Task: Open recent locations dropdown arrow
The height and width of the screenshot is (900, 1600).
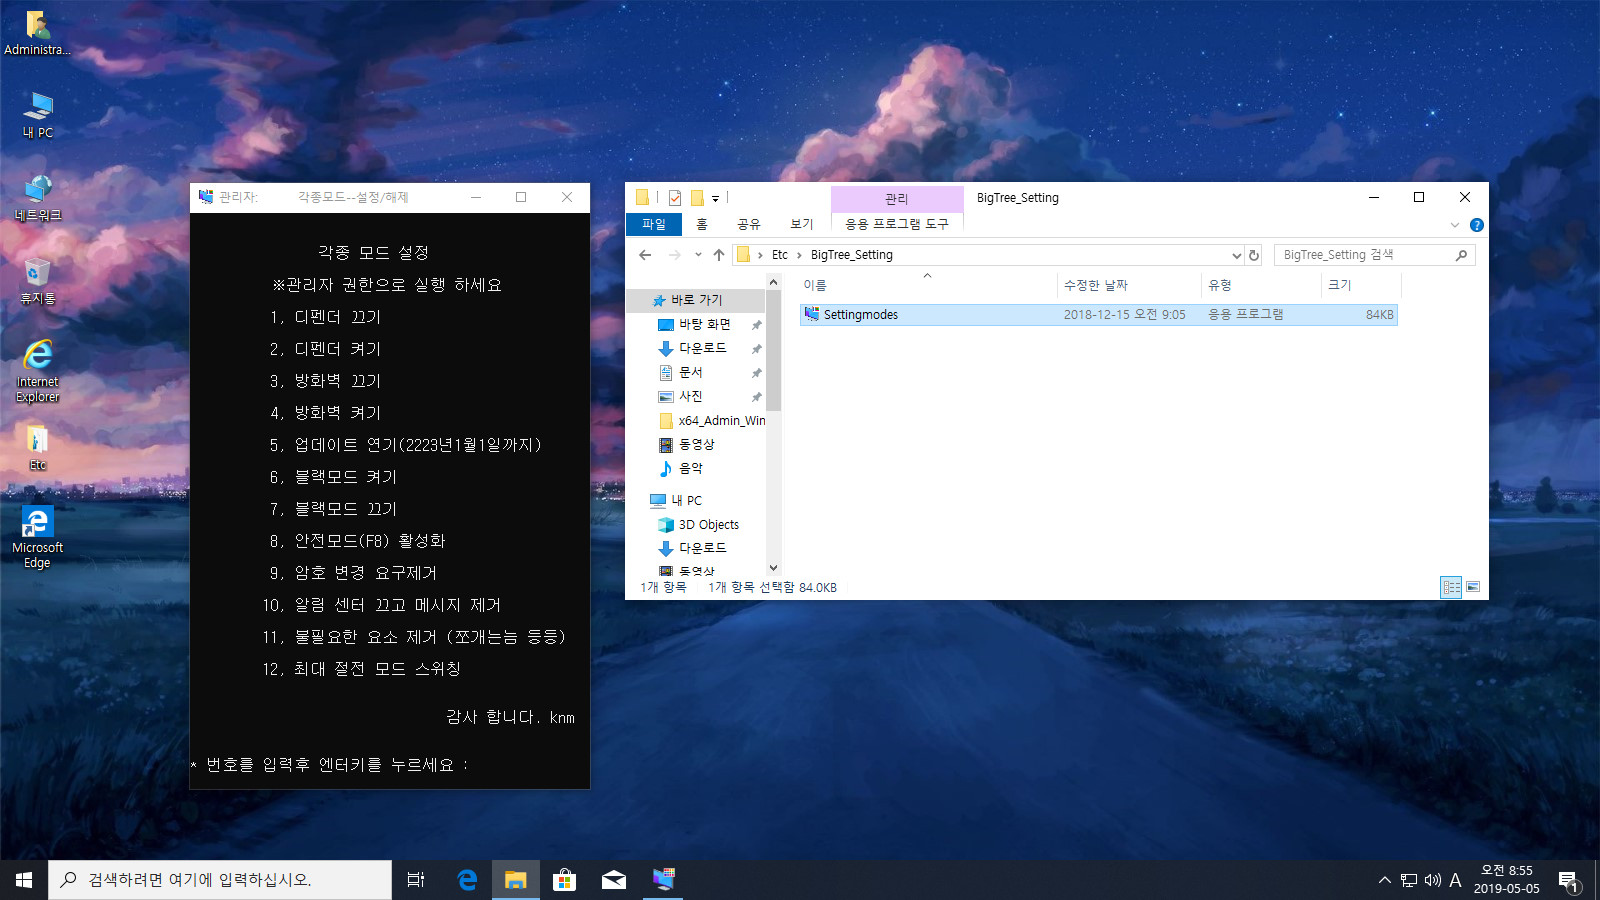Action: tap(698, 255)
